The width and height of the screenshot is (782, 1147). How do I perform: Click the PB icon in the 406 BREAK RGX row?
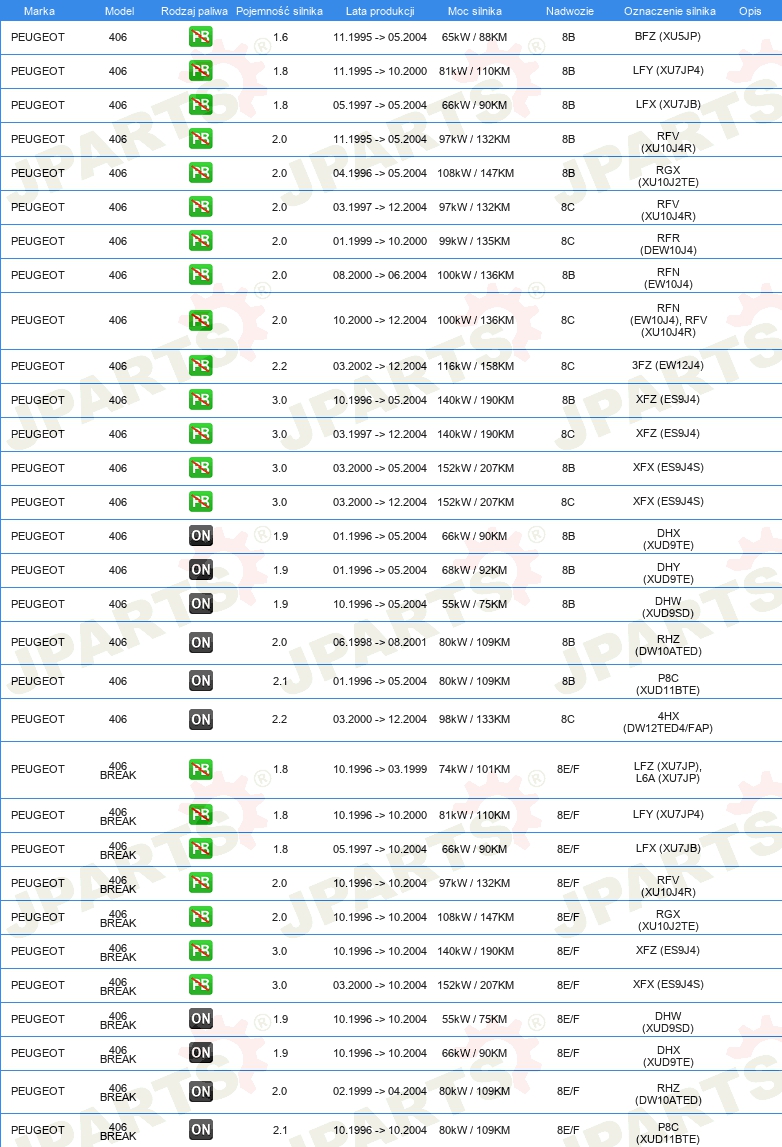200,917
